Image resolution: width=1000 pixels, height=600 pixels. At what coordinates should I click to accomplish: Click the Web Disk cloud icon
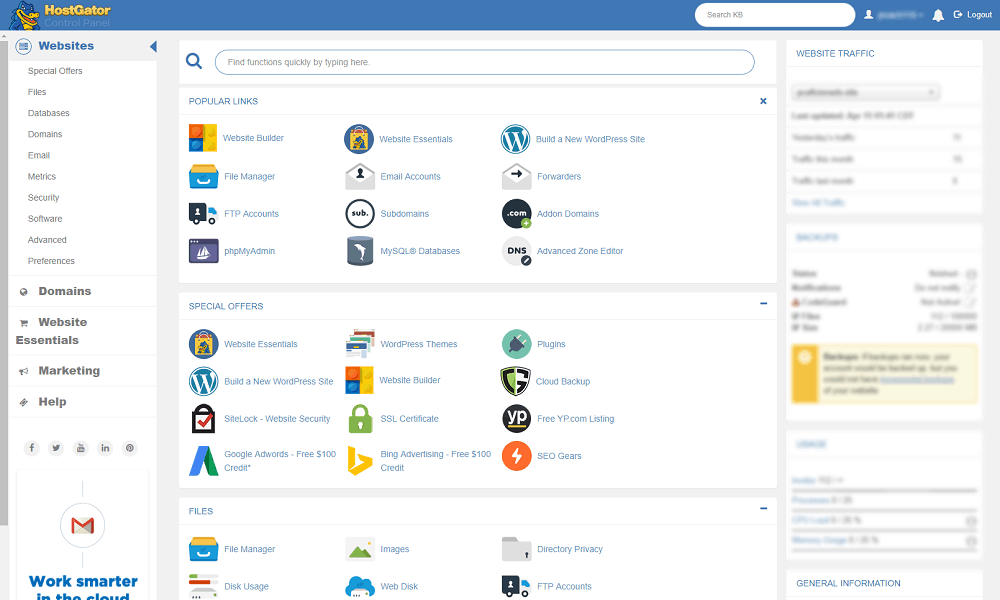coord(360,587)
